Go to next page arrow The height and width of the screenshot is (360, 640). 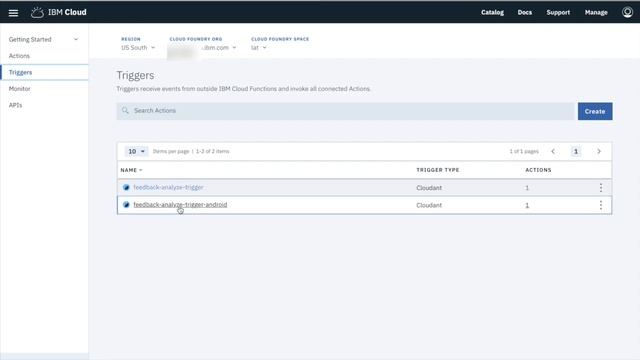pyautogui.click(x=599, y=151)
